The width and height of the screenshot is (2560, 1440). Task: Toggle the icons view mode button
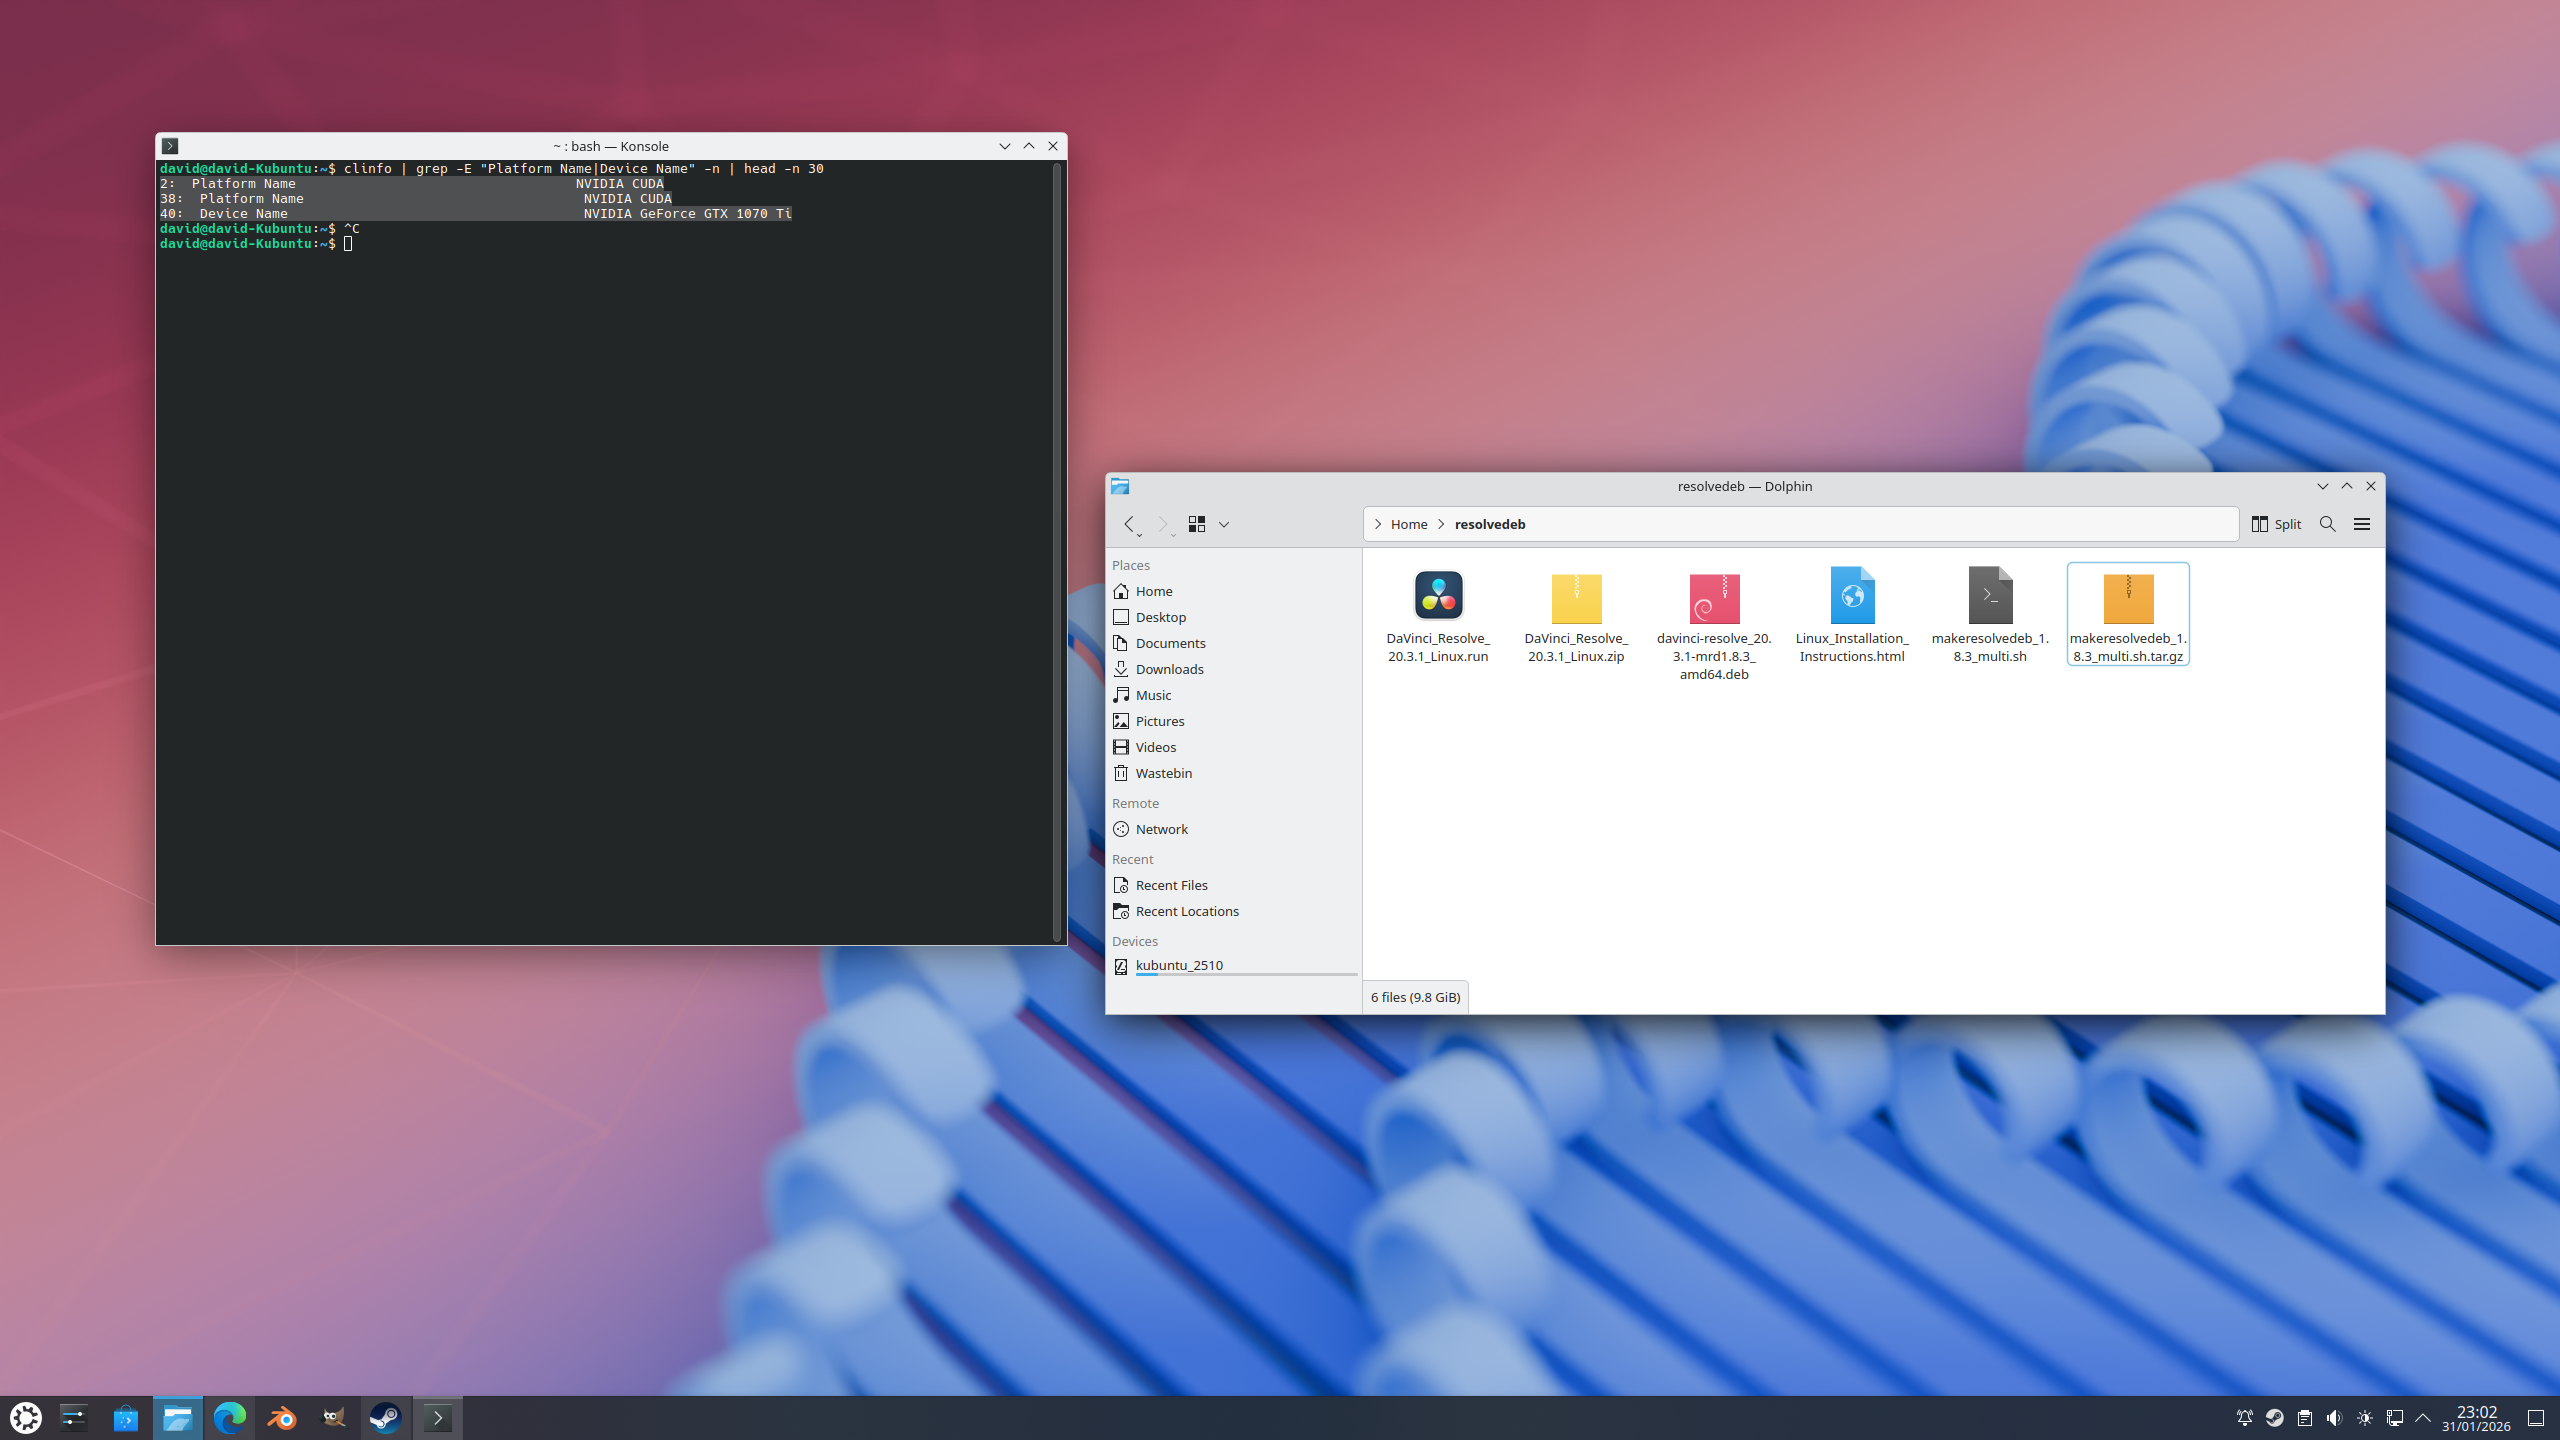1196,524
